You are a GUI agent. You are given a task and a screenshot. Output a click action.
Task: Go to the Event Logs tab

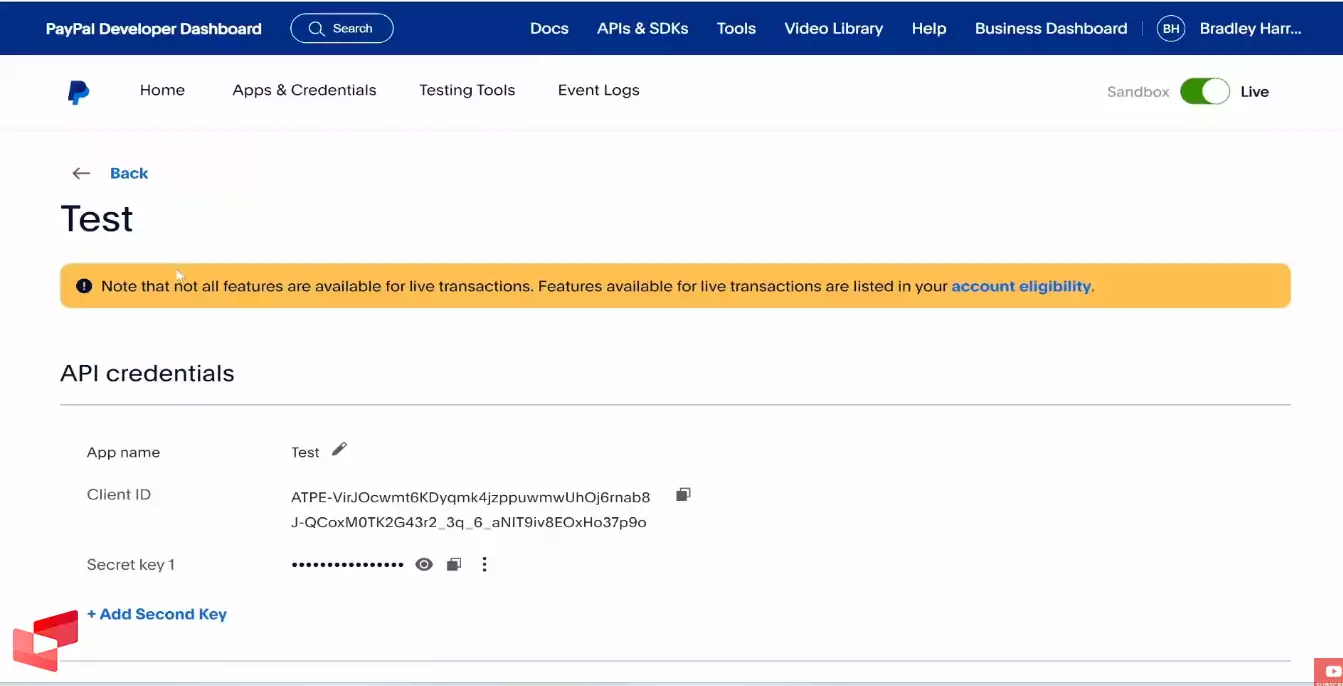(x=598, y=90)
